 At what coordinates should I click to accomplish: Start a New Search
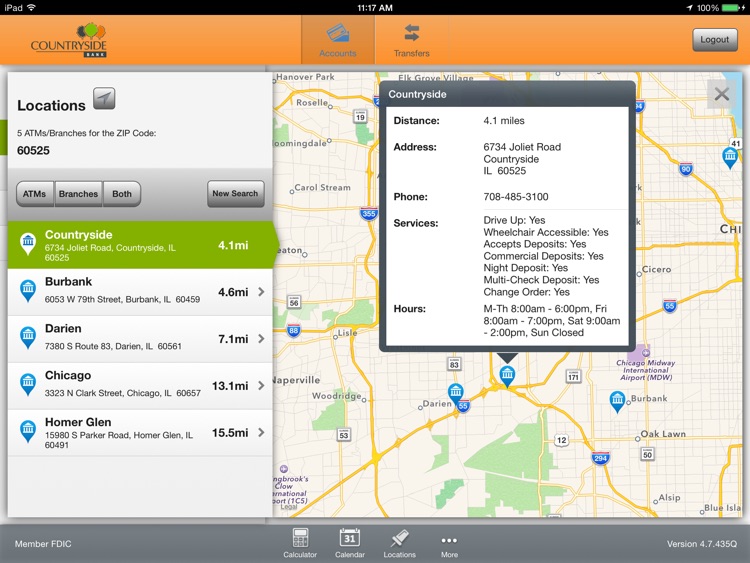(x=235, y=193)
